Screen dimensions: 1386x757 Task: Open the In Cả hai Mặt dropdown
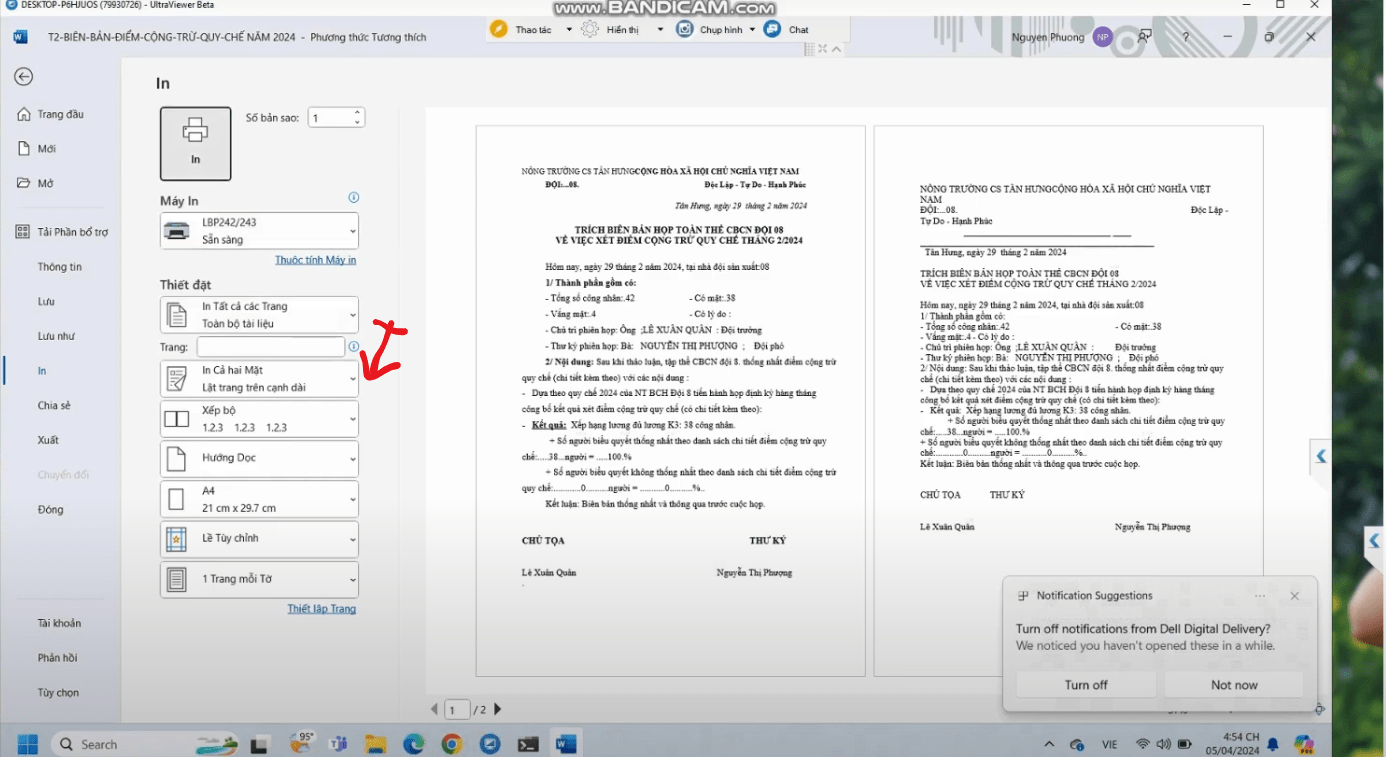[259, 379]
